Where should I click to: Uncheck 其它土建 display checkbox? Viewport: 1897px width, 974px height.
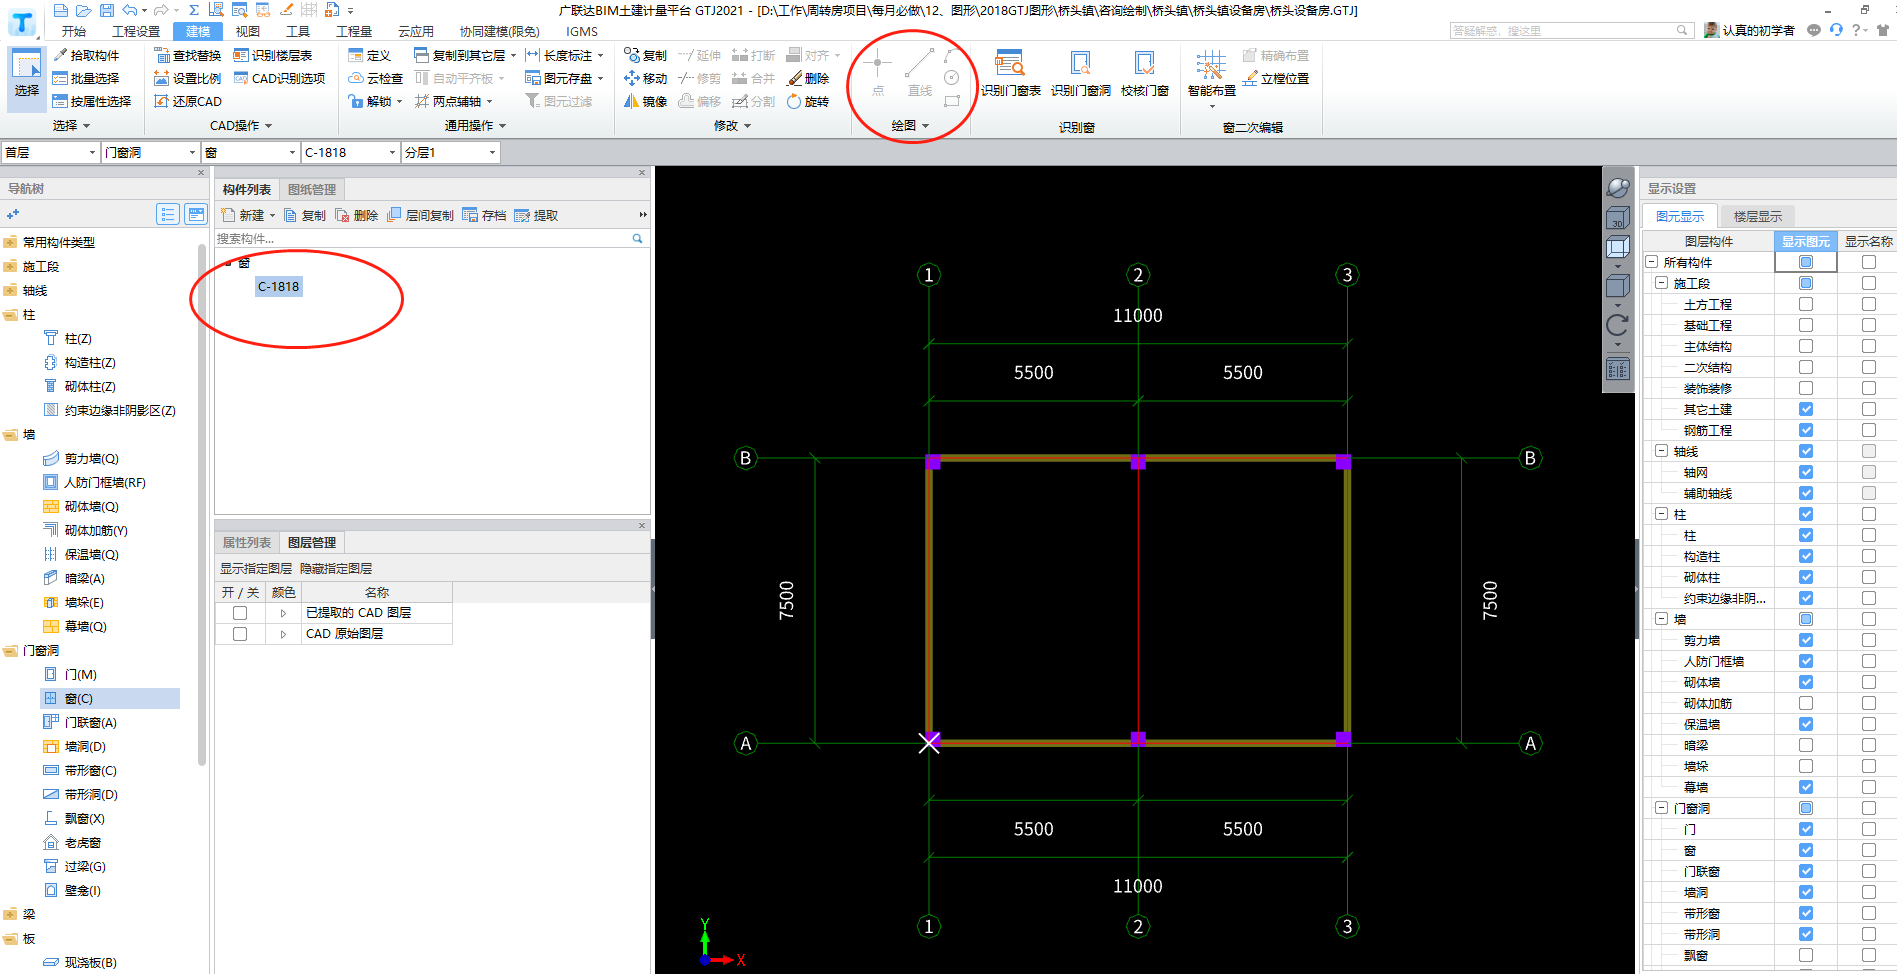(1806, 409)
